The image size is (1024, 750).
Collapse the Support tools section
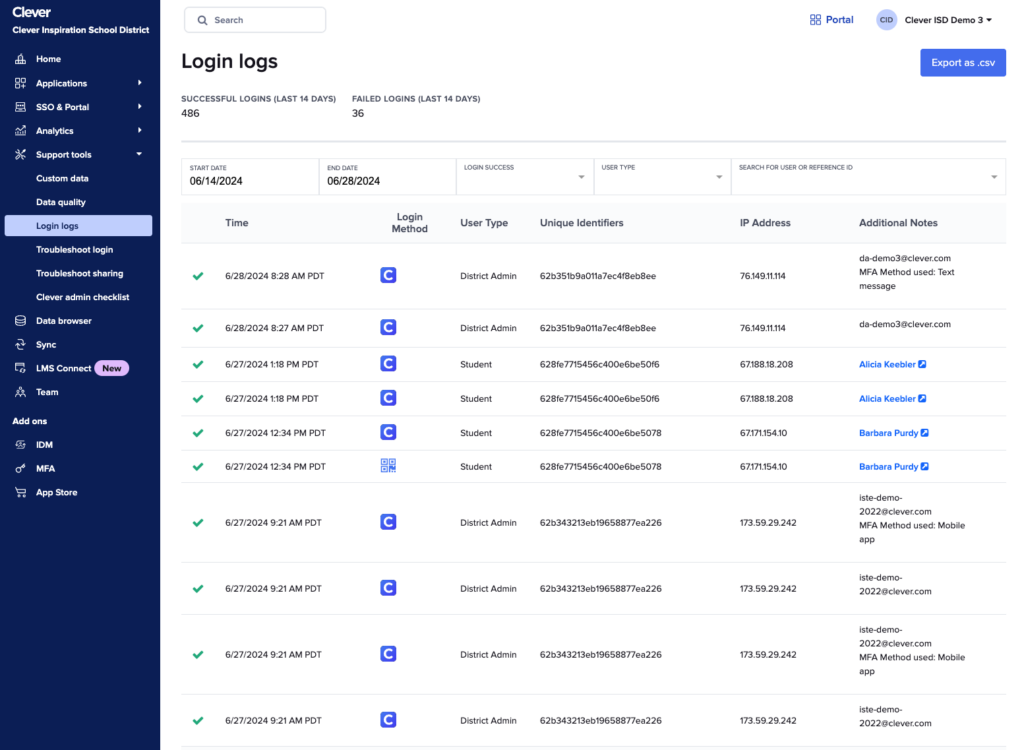point(139,154)
